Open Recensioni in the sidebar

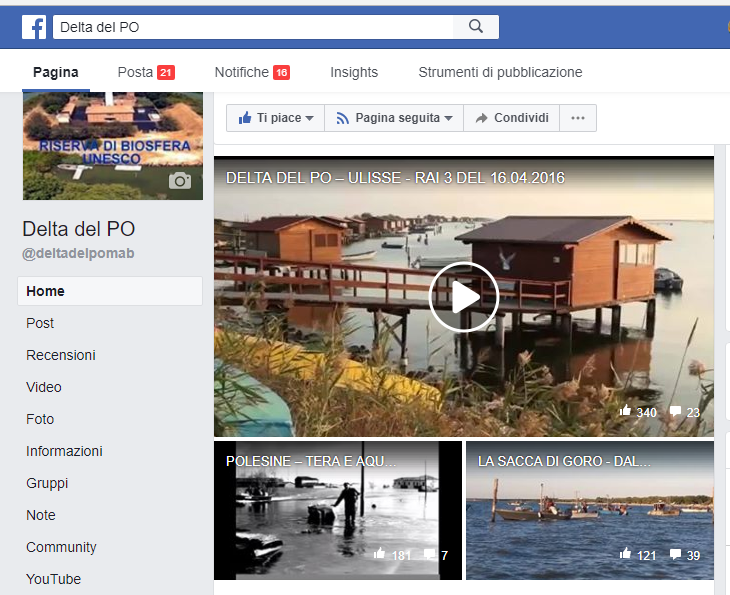coord(61,355)
